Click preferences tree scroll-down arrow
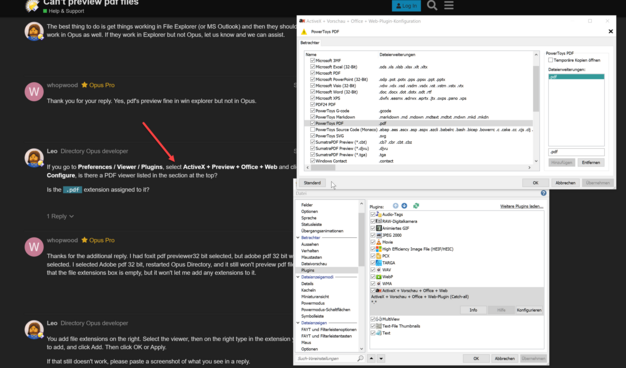Image resolution: width=626 pixels, height=368 pixels. [361, 349]
